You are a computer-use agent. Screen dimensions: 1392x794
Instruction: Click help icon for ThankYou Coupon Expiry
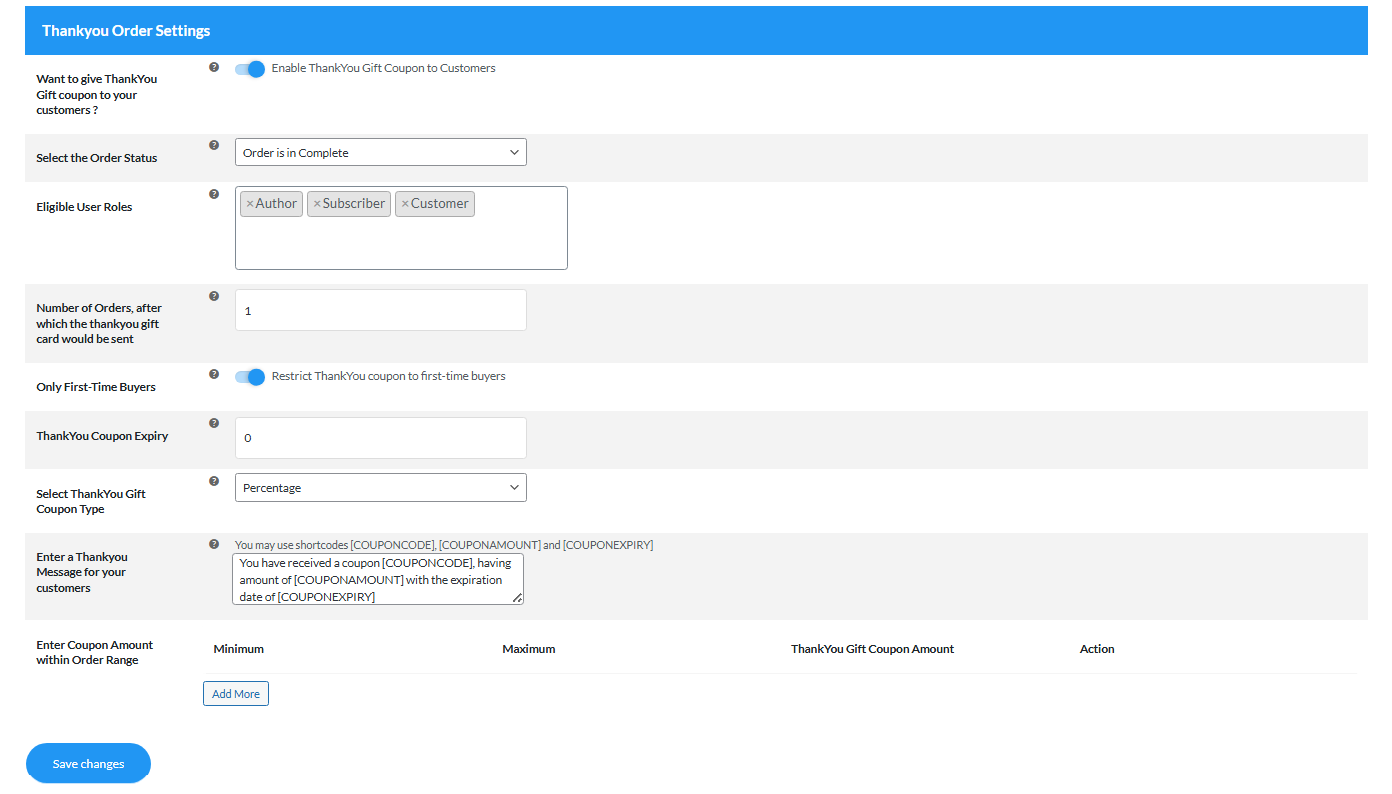pyautogui.click(x=213, y=423)
